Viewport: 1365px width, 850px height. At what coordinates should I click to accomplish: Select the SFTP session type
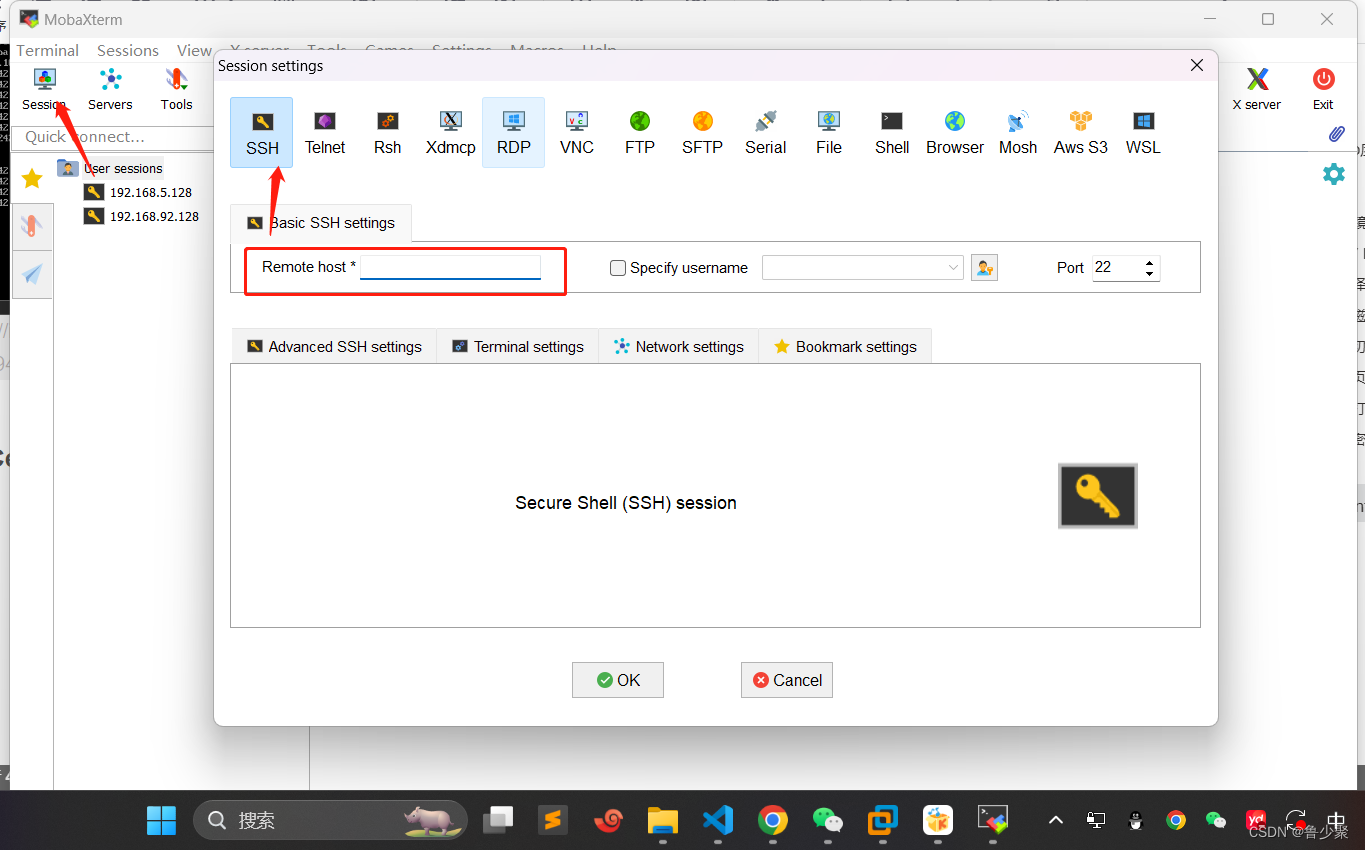click(x=703, y=132)
